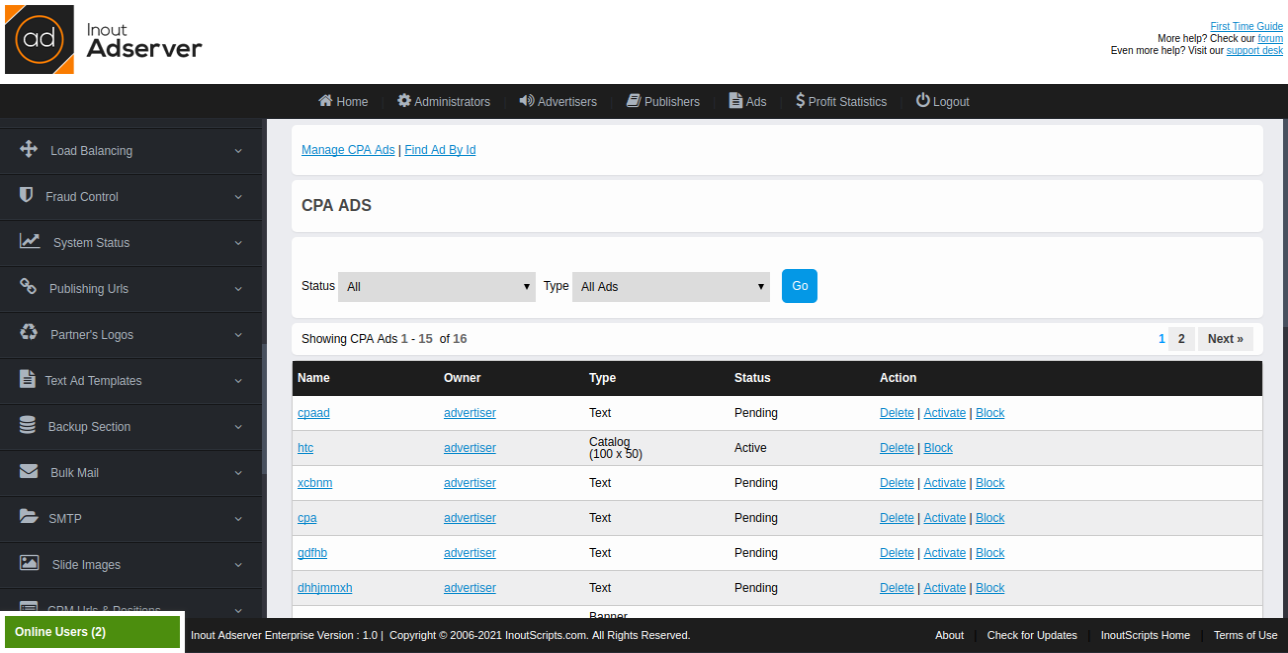This screenshot has height=653, width=1288.
Task: Click the SMTP folder icon
Action: point(29,517)
